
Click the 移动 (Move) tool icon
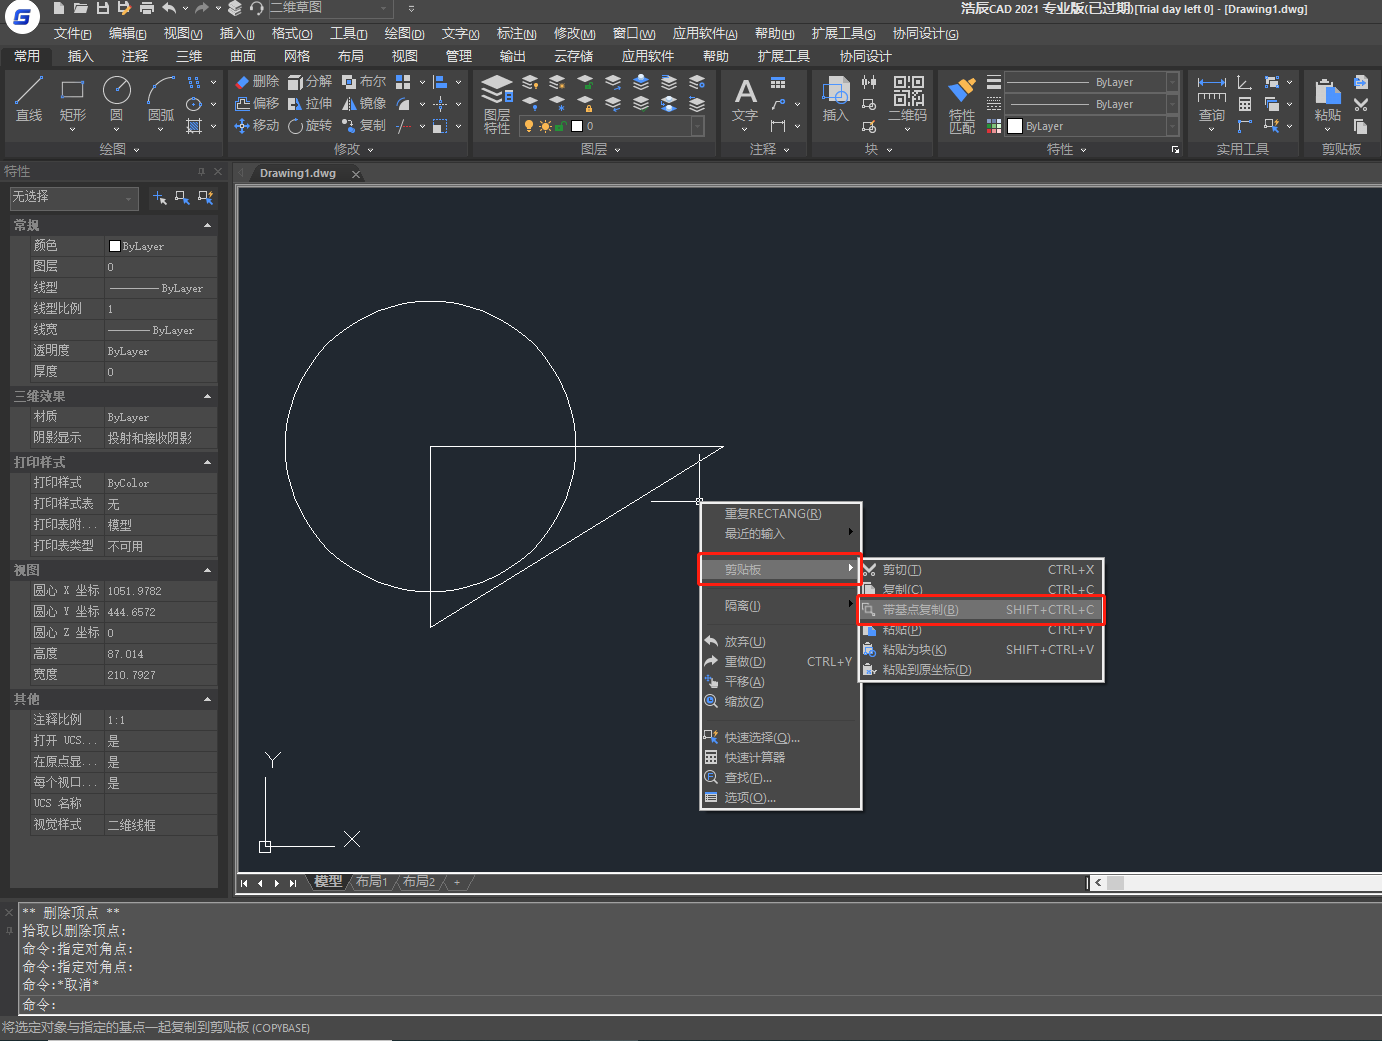(242, 126)
